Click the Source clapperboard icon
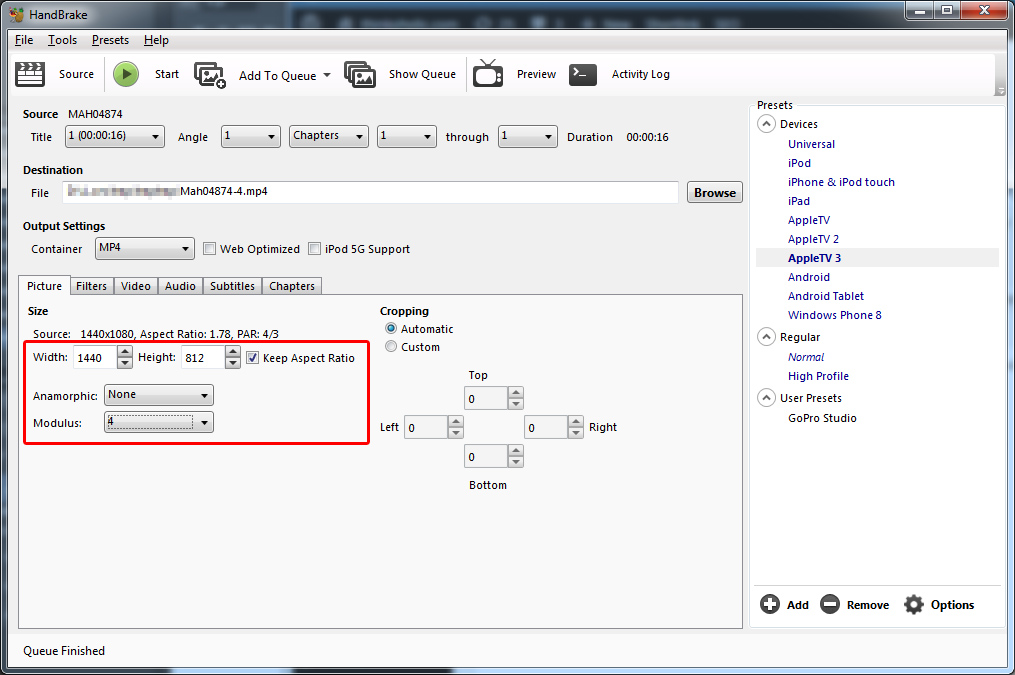 pos(30,74)
